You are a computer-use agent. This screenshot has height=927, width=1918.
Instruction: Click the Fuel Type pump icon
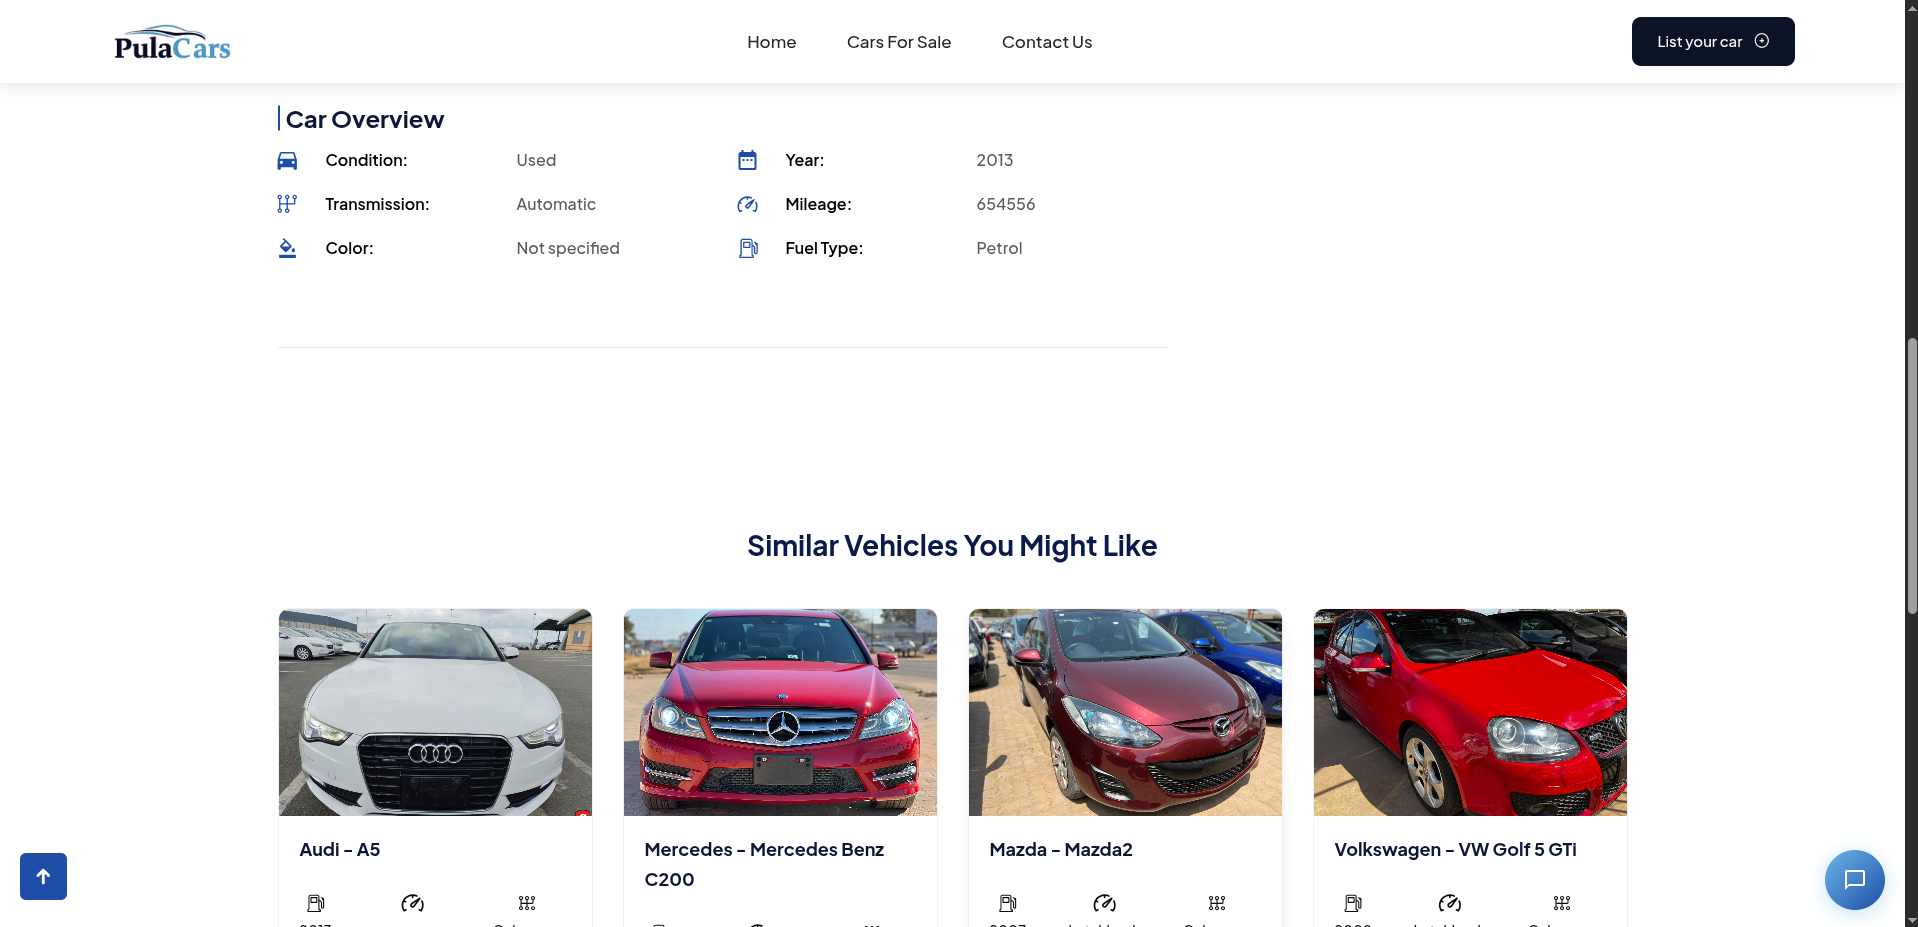pos(747,248)
